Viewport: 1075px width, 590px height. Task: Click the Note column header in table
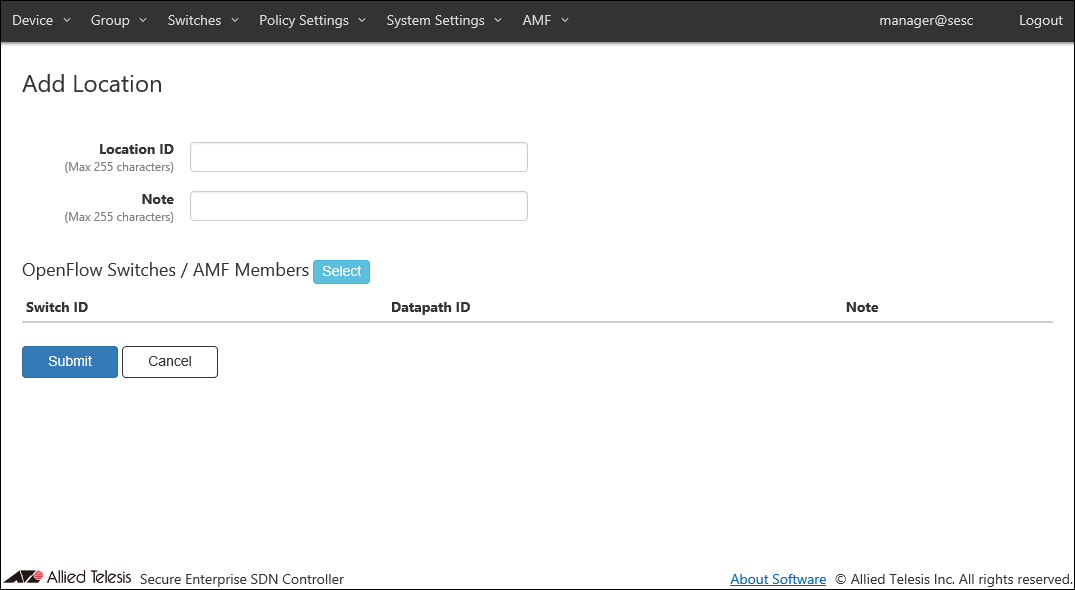pyautogui.click(x=862, y=307)
